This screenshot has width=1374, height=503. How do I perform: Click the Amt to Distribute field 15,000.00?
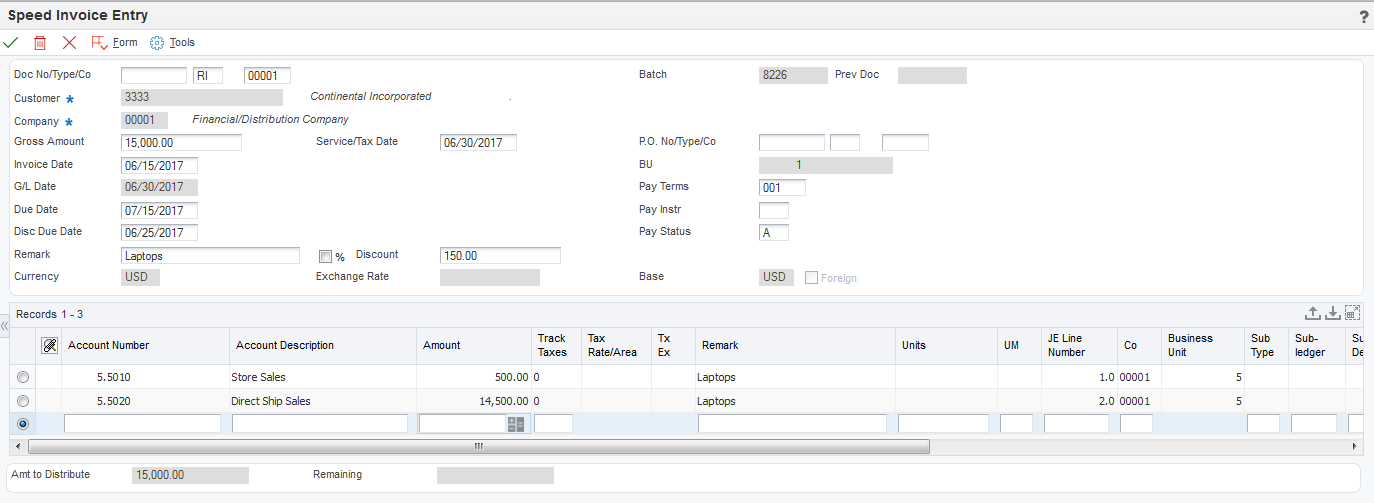click(x=190, y=475)
